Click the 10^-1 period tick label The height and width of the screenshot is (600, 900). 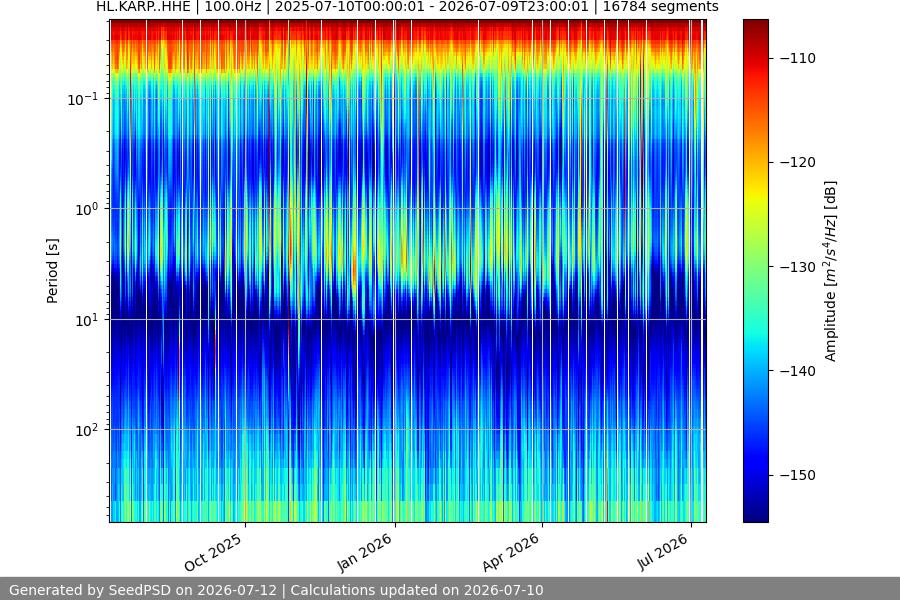click(82, 99)
